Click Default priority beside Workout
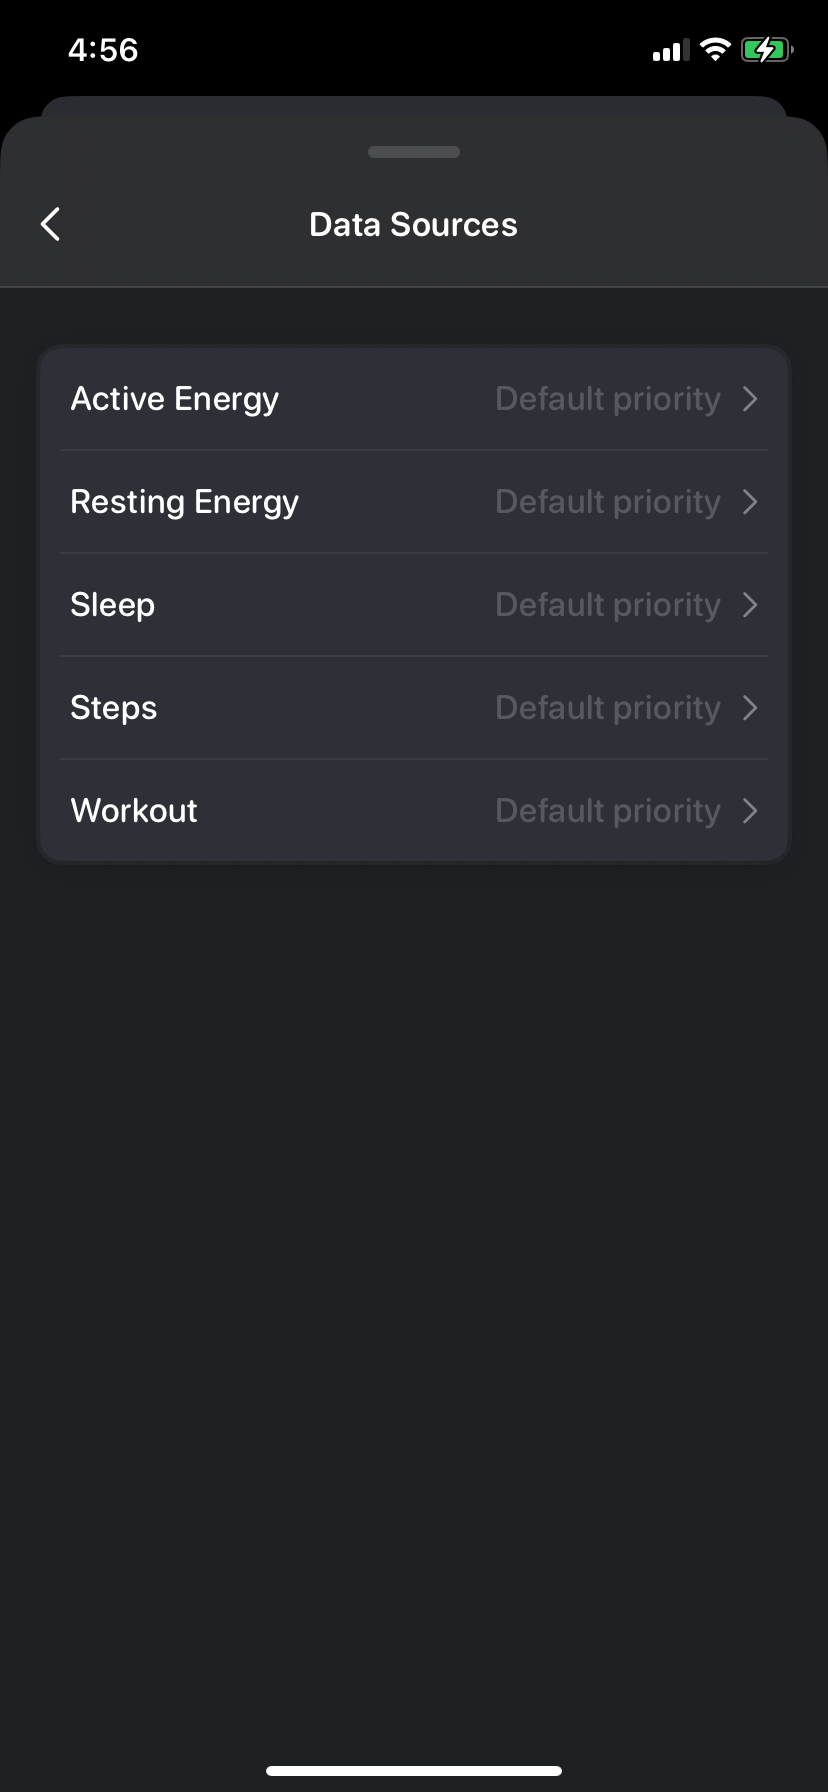828x1792 pixels. pyautogui.click(x=608, y=811)
